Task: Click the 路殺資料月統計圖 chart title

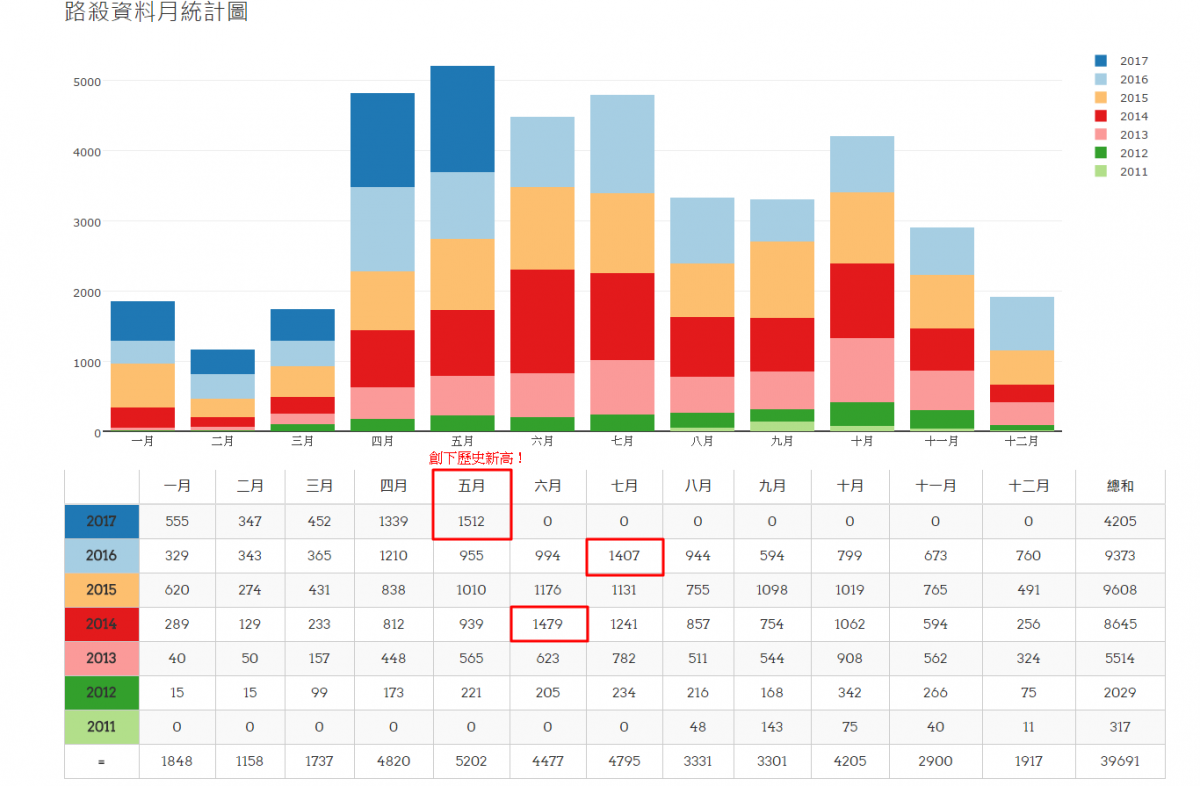Action: pos(156,13)
